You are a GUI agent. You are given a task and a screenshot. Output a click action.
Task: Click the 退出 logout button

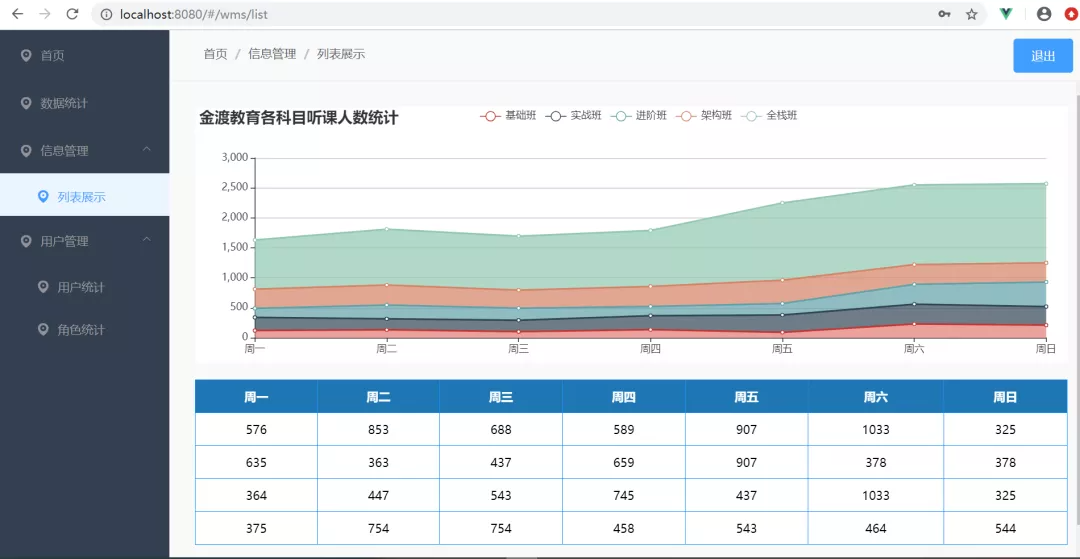(x=1043, y=56)
